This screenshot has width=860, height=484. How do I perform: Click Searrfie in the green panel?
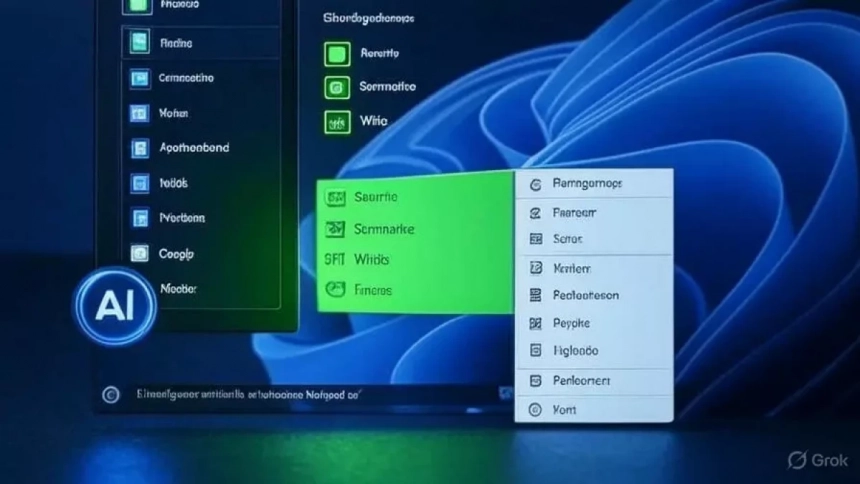tap(375, 198)
